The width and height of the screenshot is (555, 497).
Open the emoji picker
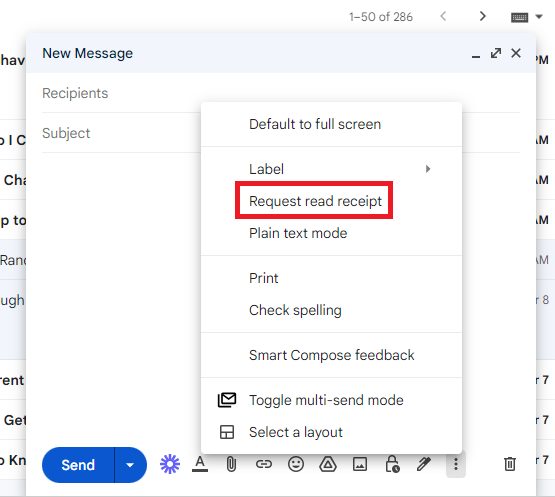tap(296, 464)
